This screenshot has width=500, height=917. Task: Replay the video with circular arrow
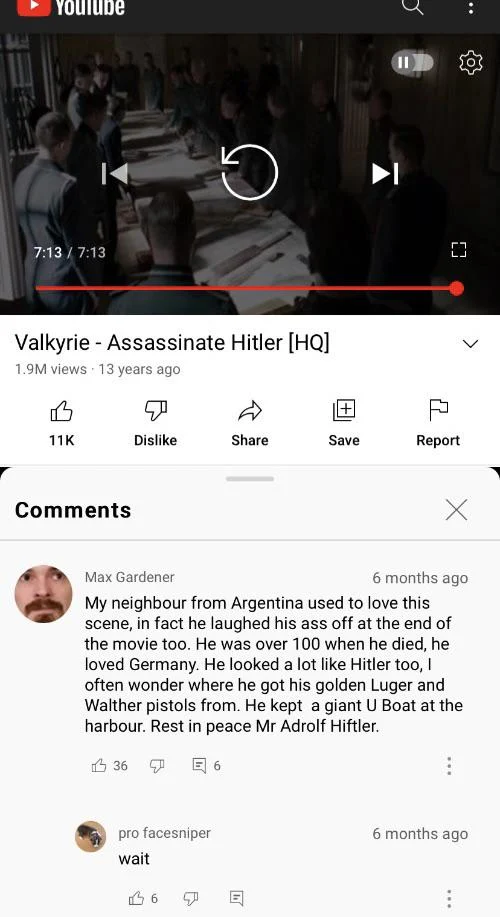coord(250,173)
